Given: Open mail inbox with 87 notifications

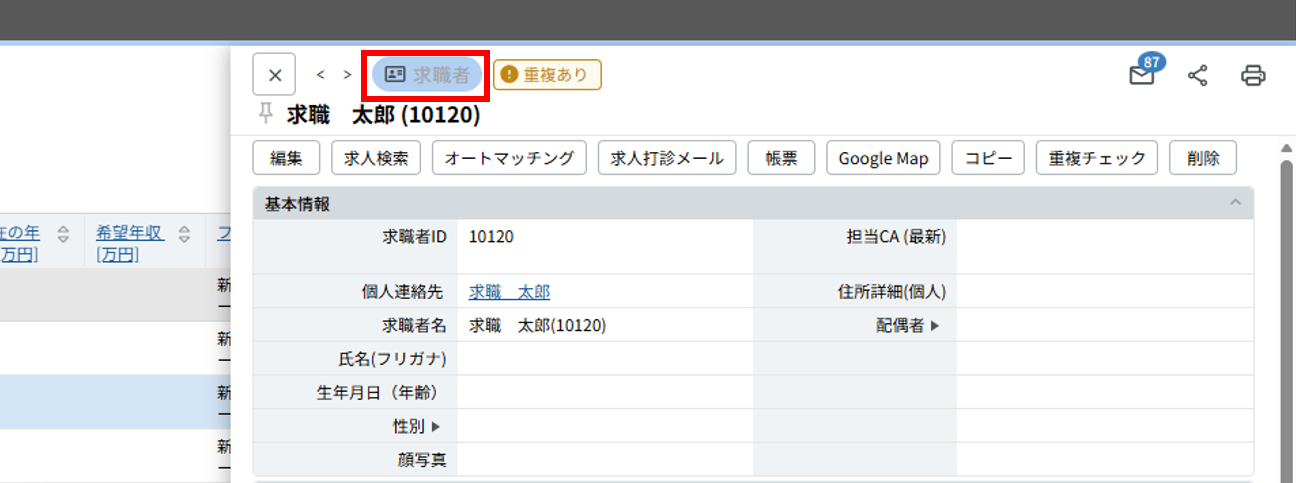Looking at the screenshot, I should tap(1142, 75).
